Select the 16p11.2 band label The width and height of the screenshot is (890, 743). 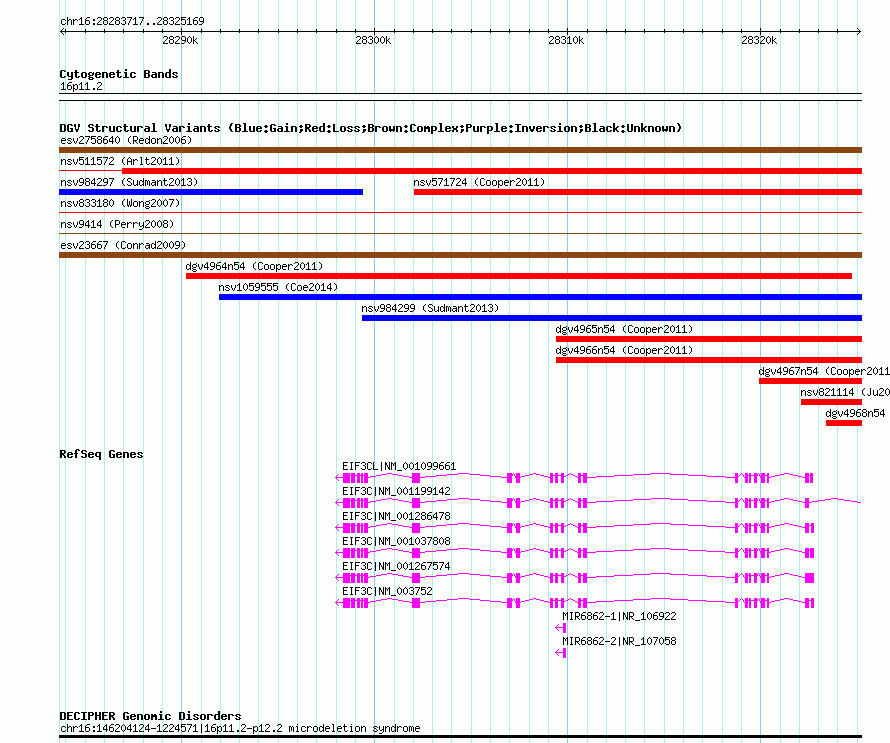[x=81, y=86]
